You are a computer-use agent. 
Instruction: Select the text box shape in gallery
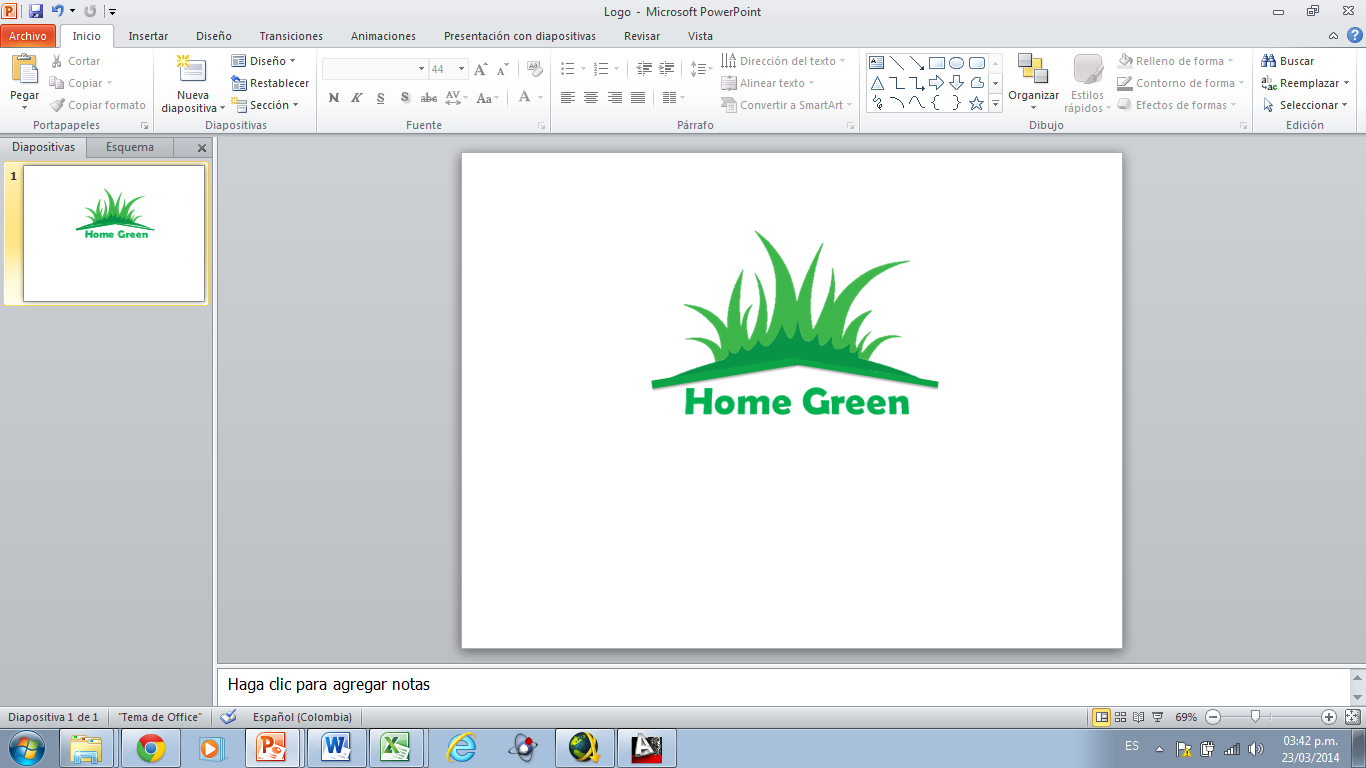click(x=877, y=62)
